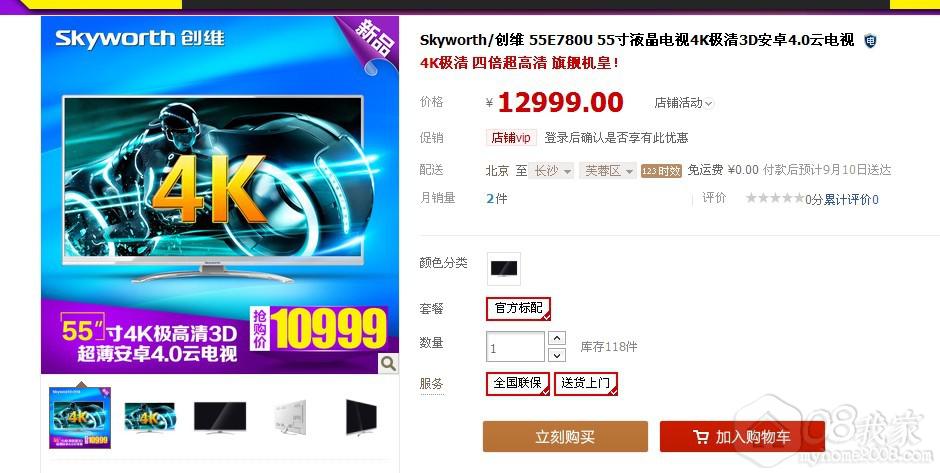Click the 123时效 delivery badge
The width and height of the screenshot is (940, 473).
click(661, 171)
